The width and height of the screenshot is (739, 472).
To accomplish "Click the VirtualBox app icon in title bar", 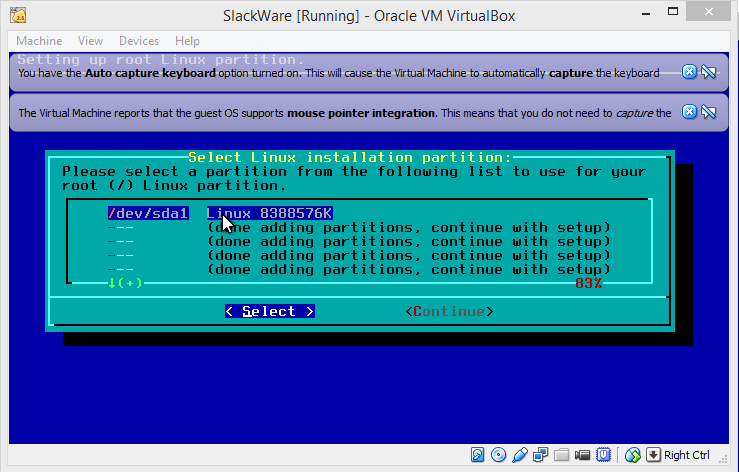I will coord(18,16).
